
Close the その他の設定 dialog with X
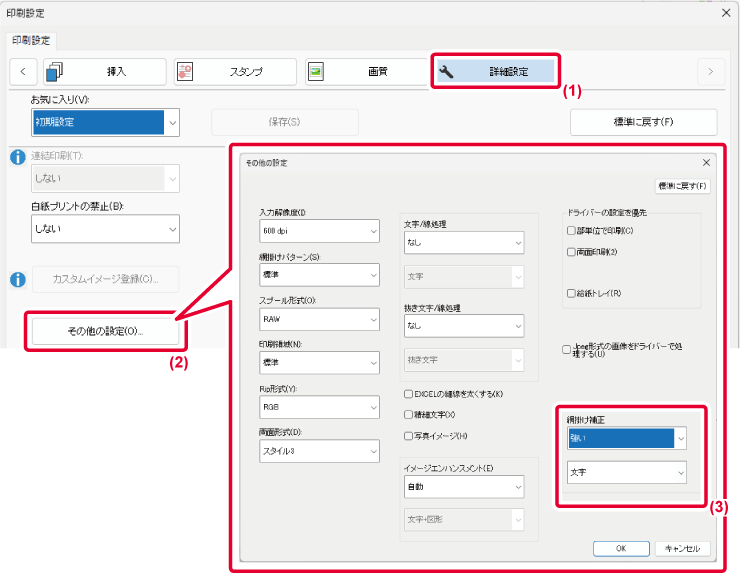pyautogui.click(x=706, y=162)
